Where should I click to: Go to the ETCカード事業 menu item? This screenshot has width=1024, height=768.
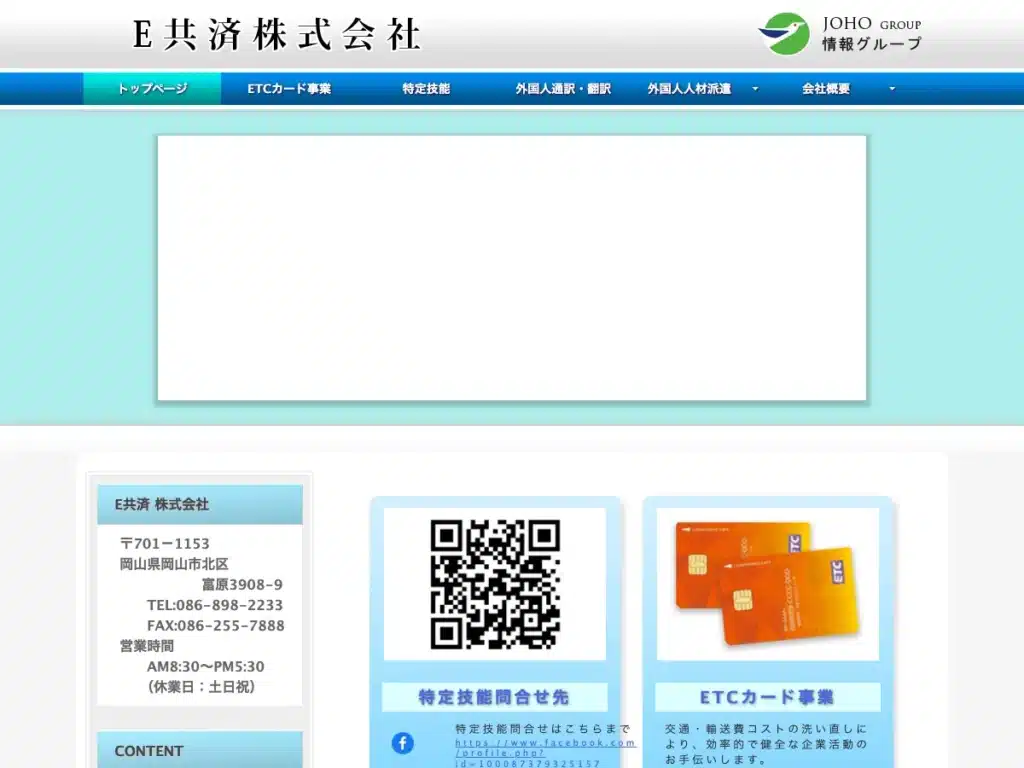pyautogui.click(x=289, y=89)
